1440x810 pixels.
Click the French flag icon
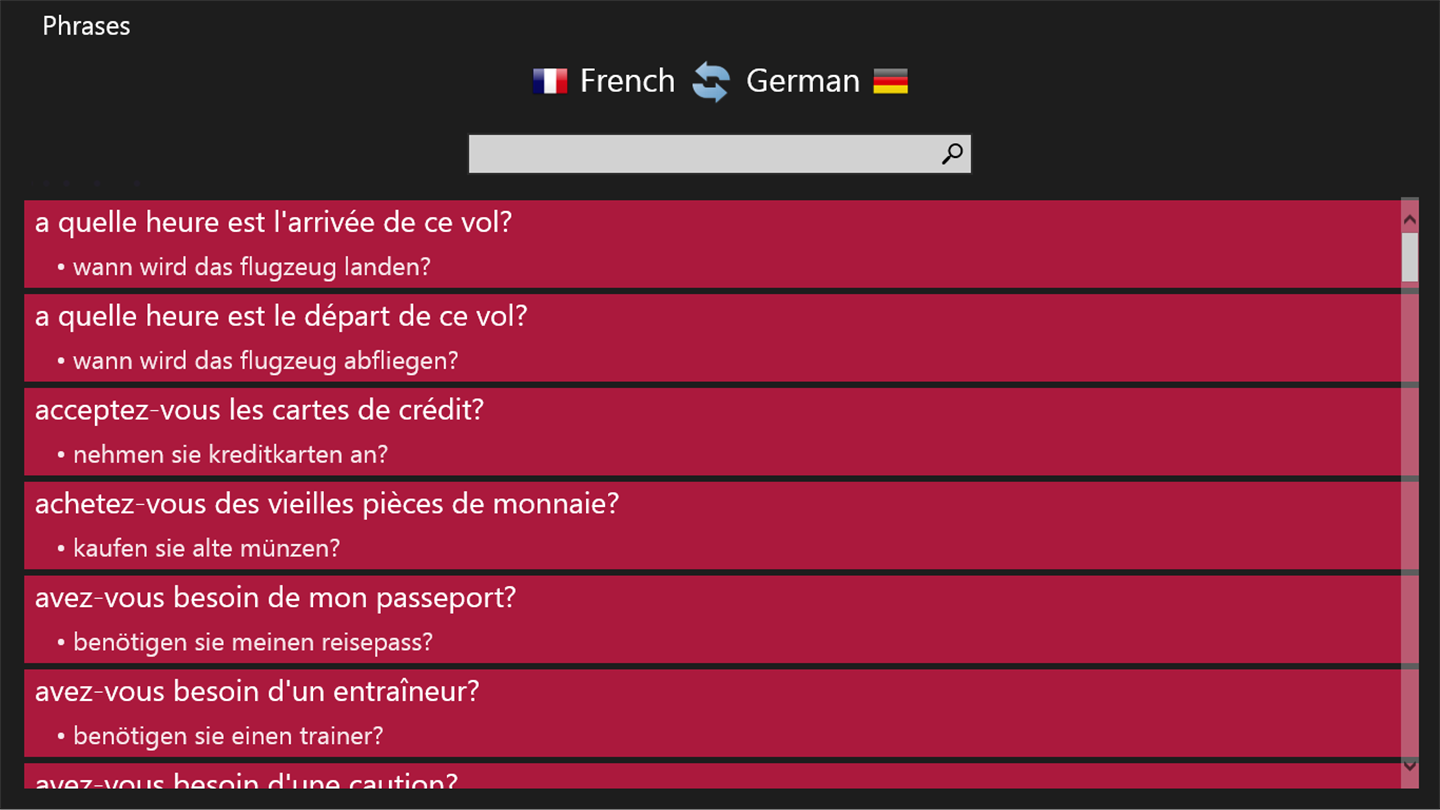point(550,81)
